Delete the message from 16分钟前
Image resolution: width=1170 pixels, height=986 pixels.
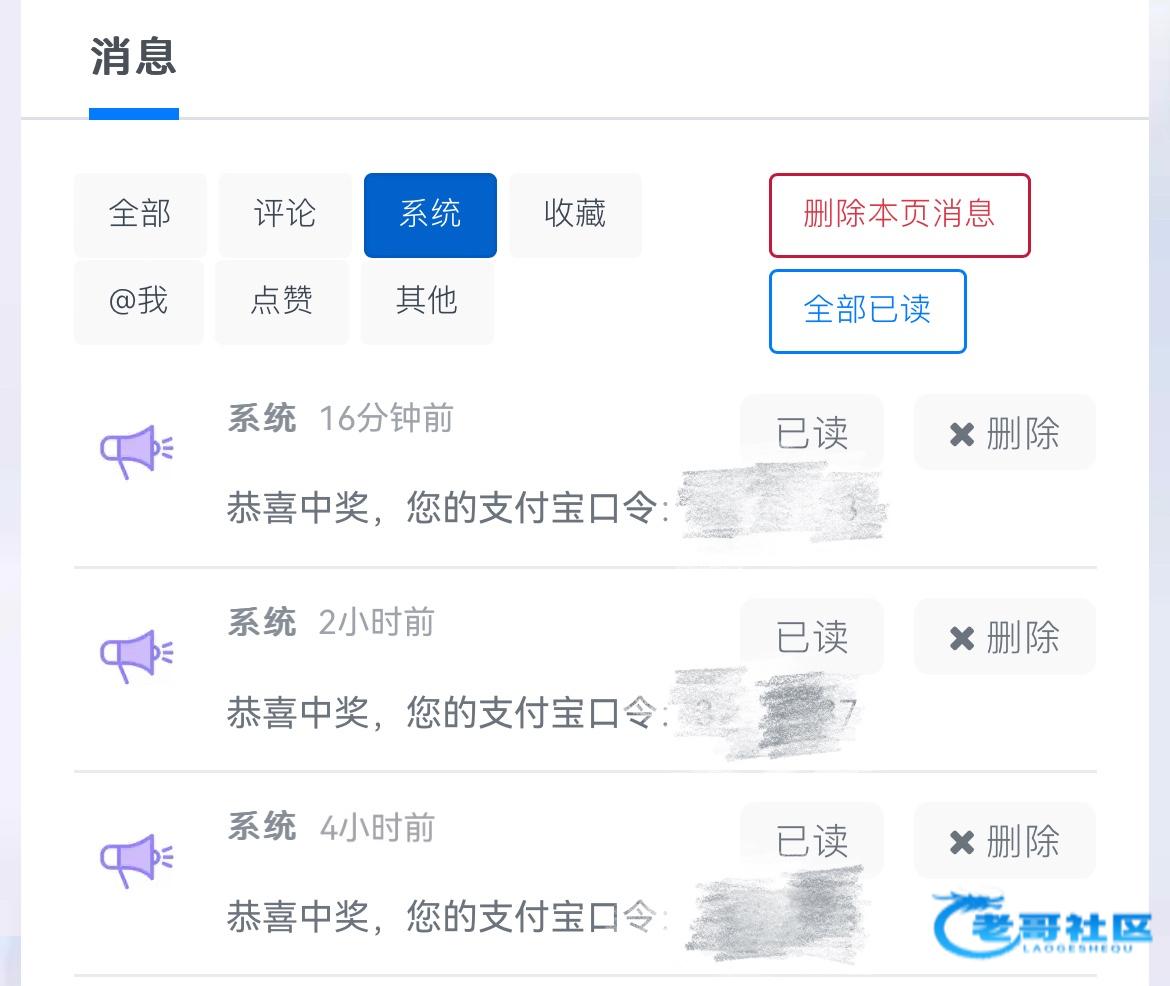(x=1004, y=433)
